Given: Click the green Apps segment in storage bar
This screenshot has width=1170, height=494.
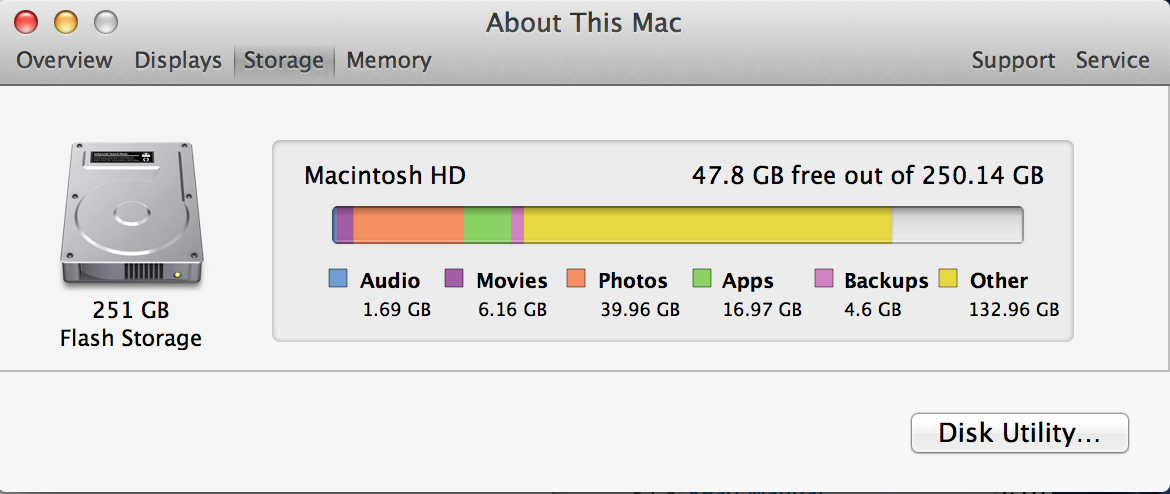Looking at the screenshot, I should tap(487, 225).
